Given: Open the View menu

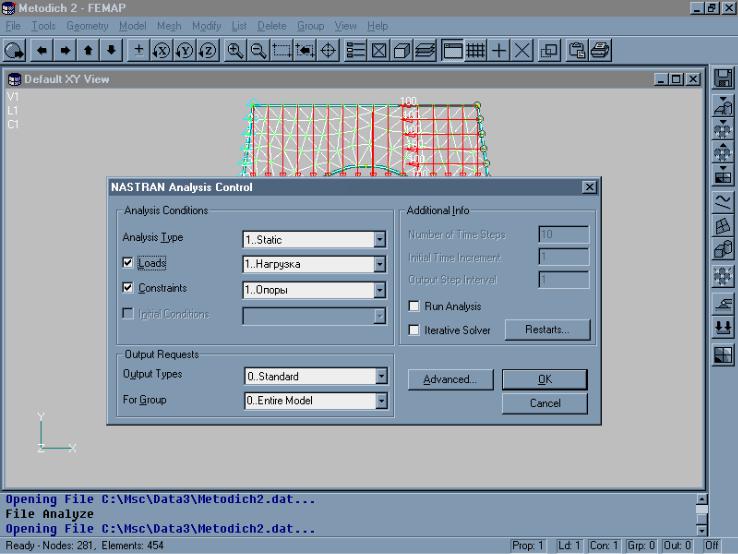Looking at the screenshot, I should pos(345,26).
